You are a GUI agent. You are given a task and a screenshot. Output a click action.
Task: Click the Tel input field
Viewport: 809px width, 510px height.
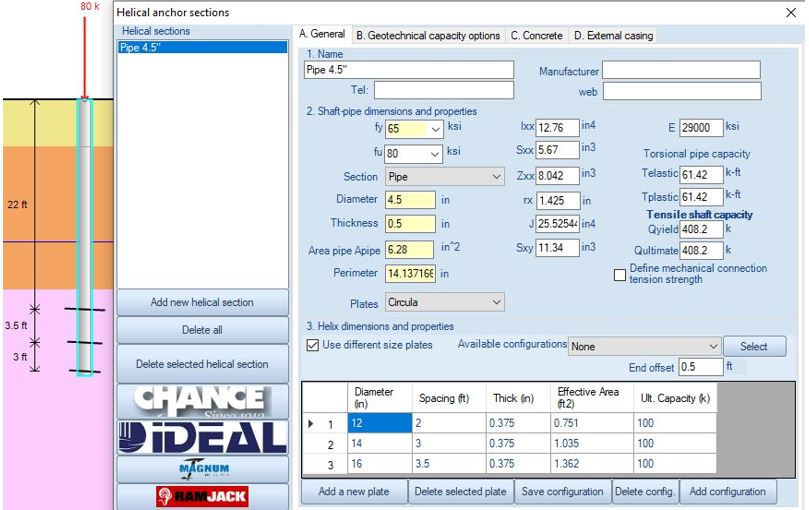coord(444,90)
